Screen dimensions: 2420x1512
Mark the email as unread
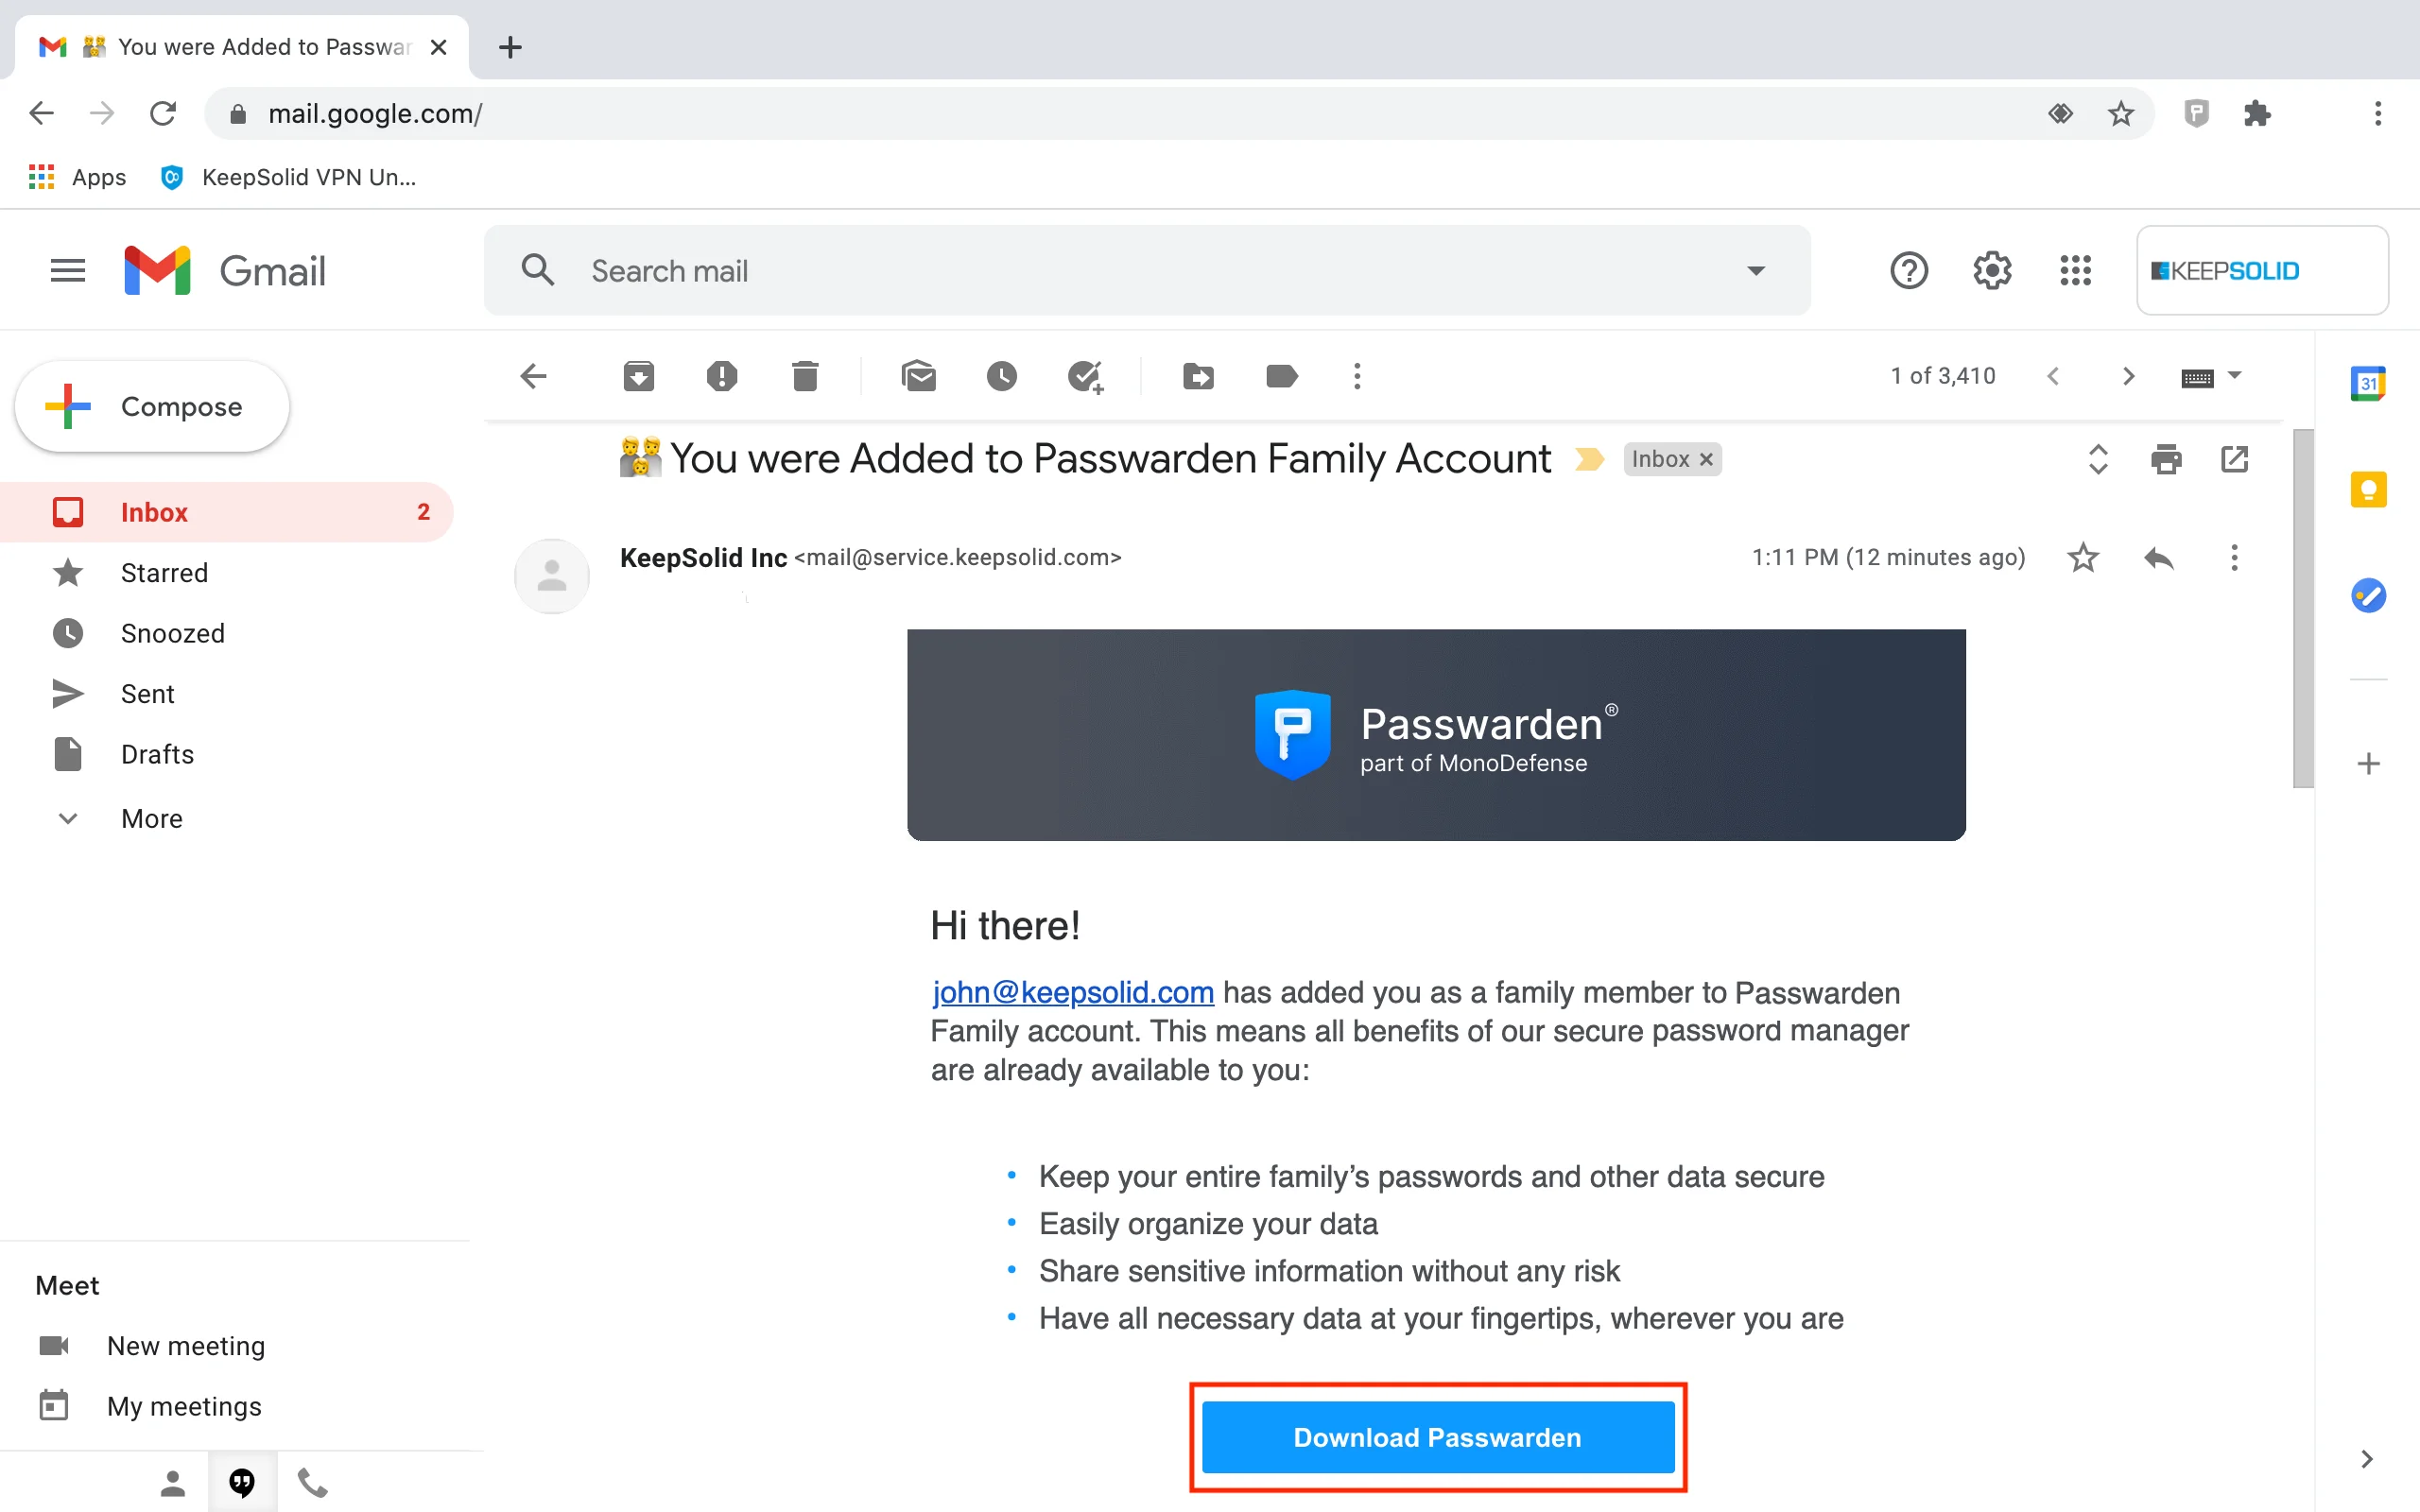[918, 377]
